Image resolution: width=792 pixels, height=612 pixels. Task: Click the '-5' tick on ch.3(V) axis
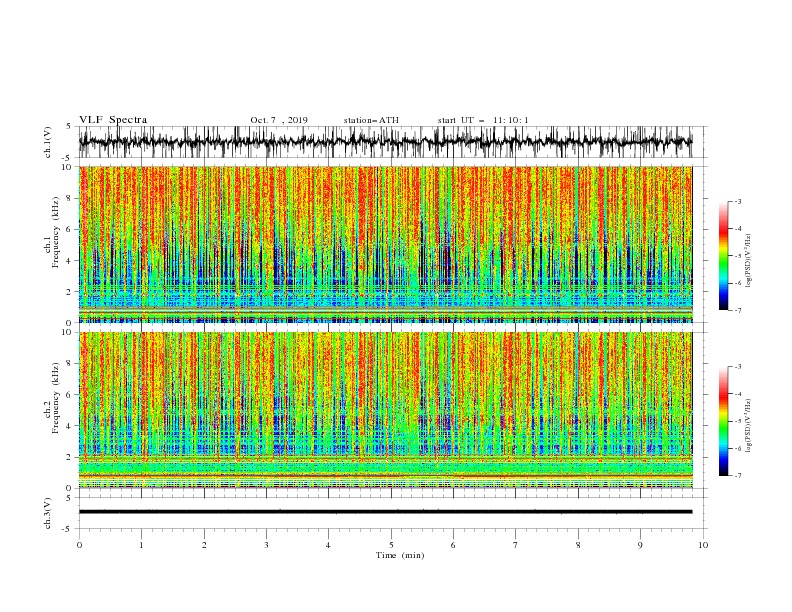pyautogui.click(x=67, y=529)
